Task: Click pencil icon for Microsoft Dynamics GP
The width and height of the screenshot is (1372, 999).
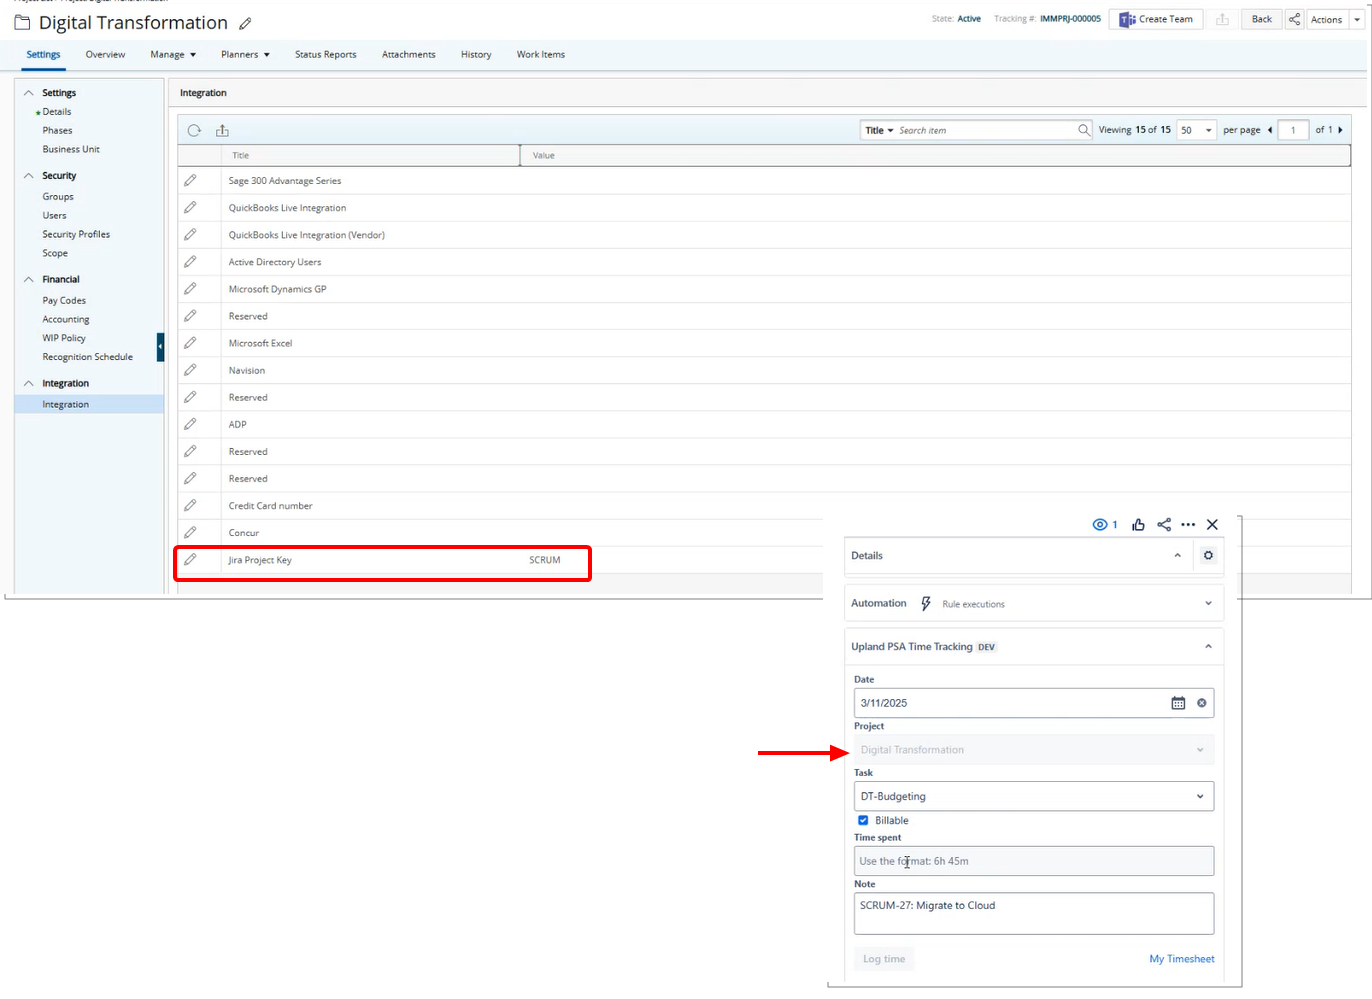Action: pyautogui.click(x=190, y=288)
